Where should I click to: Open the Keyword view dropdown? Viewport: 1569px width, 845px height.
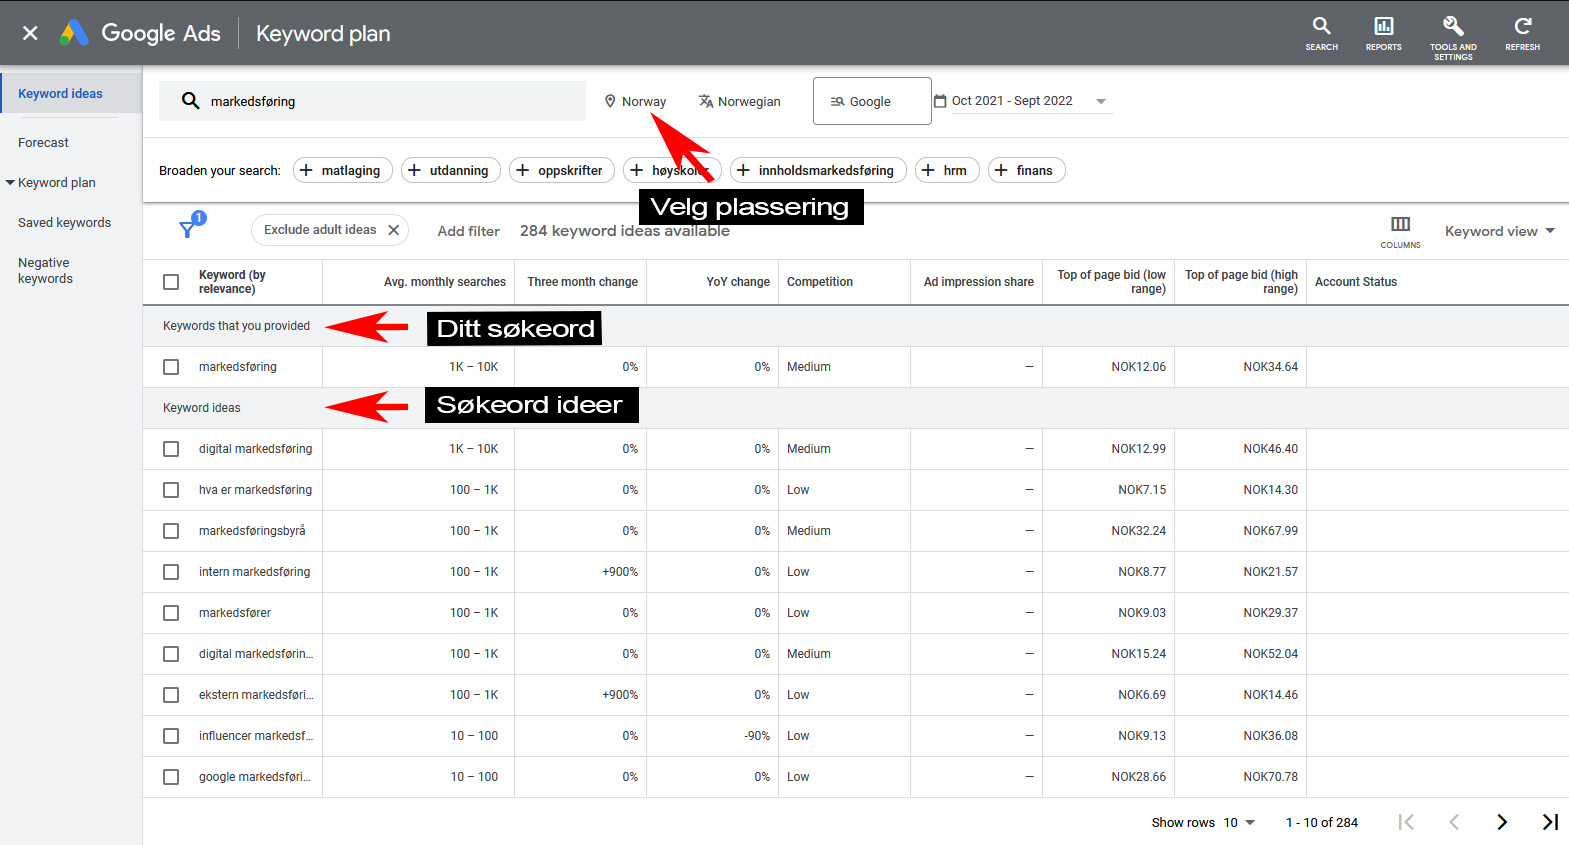coord(1499,231)
